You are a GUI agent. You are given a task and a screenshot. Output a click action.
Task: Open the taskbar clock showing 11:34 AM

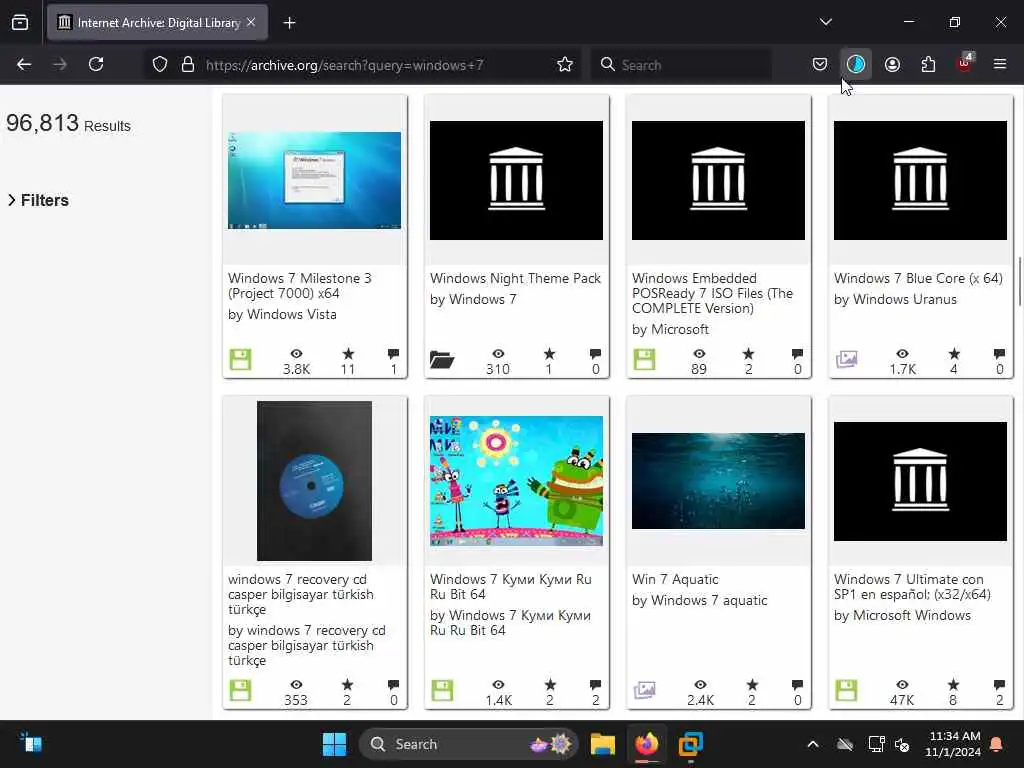click(x=954, y=744)
